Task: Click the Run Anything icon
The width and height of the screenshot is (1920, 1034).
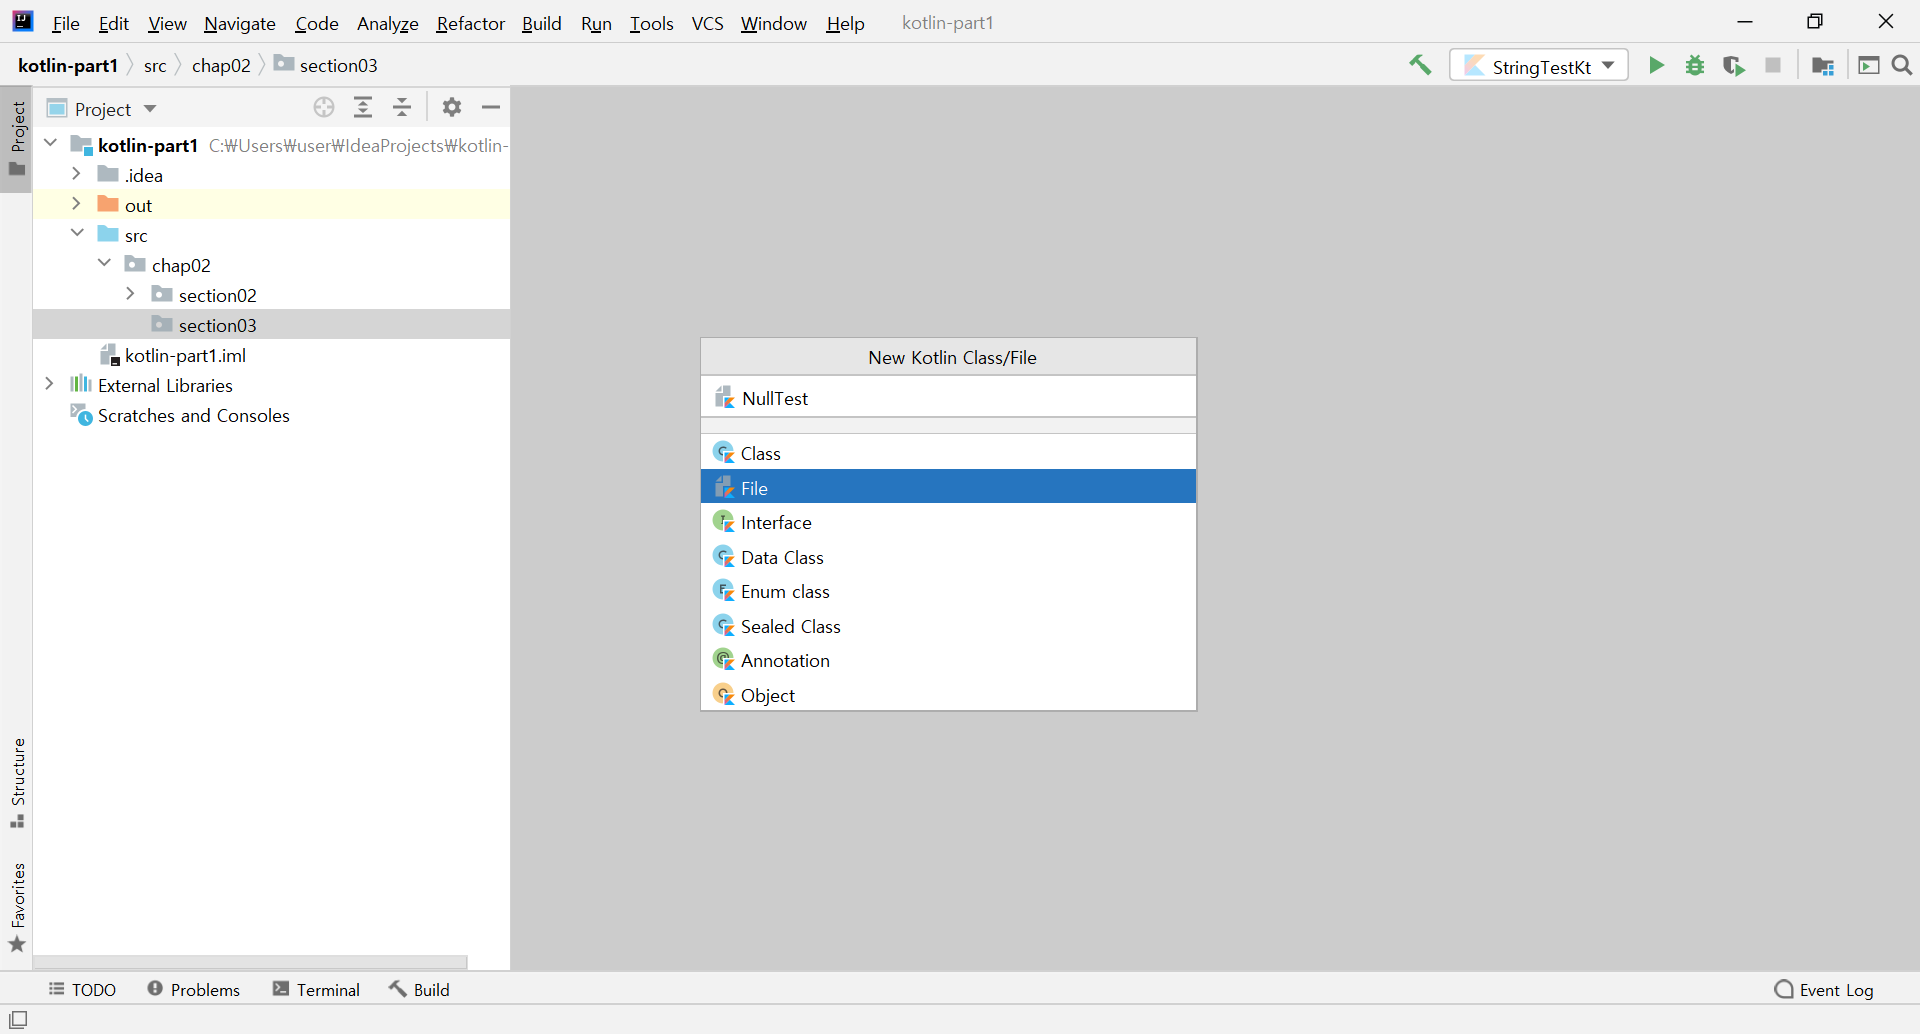Action: click(x=1868, y=66)
